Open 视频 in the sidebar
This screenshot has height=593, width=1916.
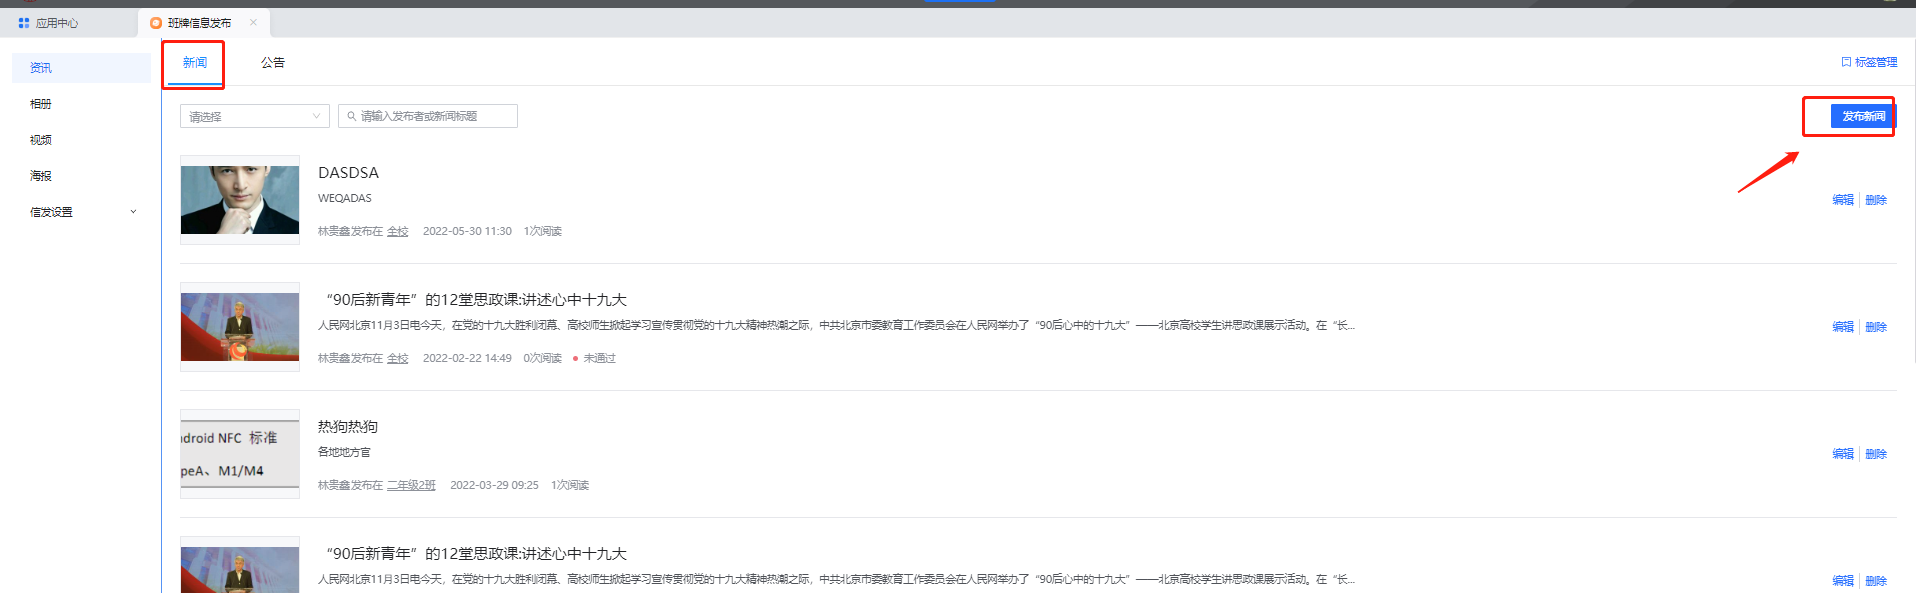pyautogui.click(x=41, y=140)
